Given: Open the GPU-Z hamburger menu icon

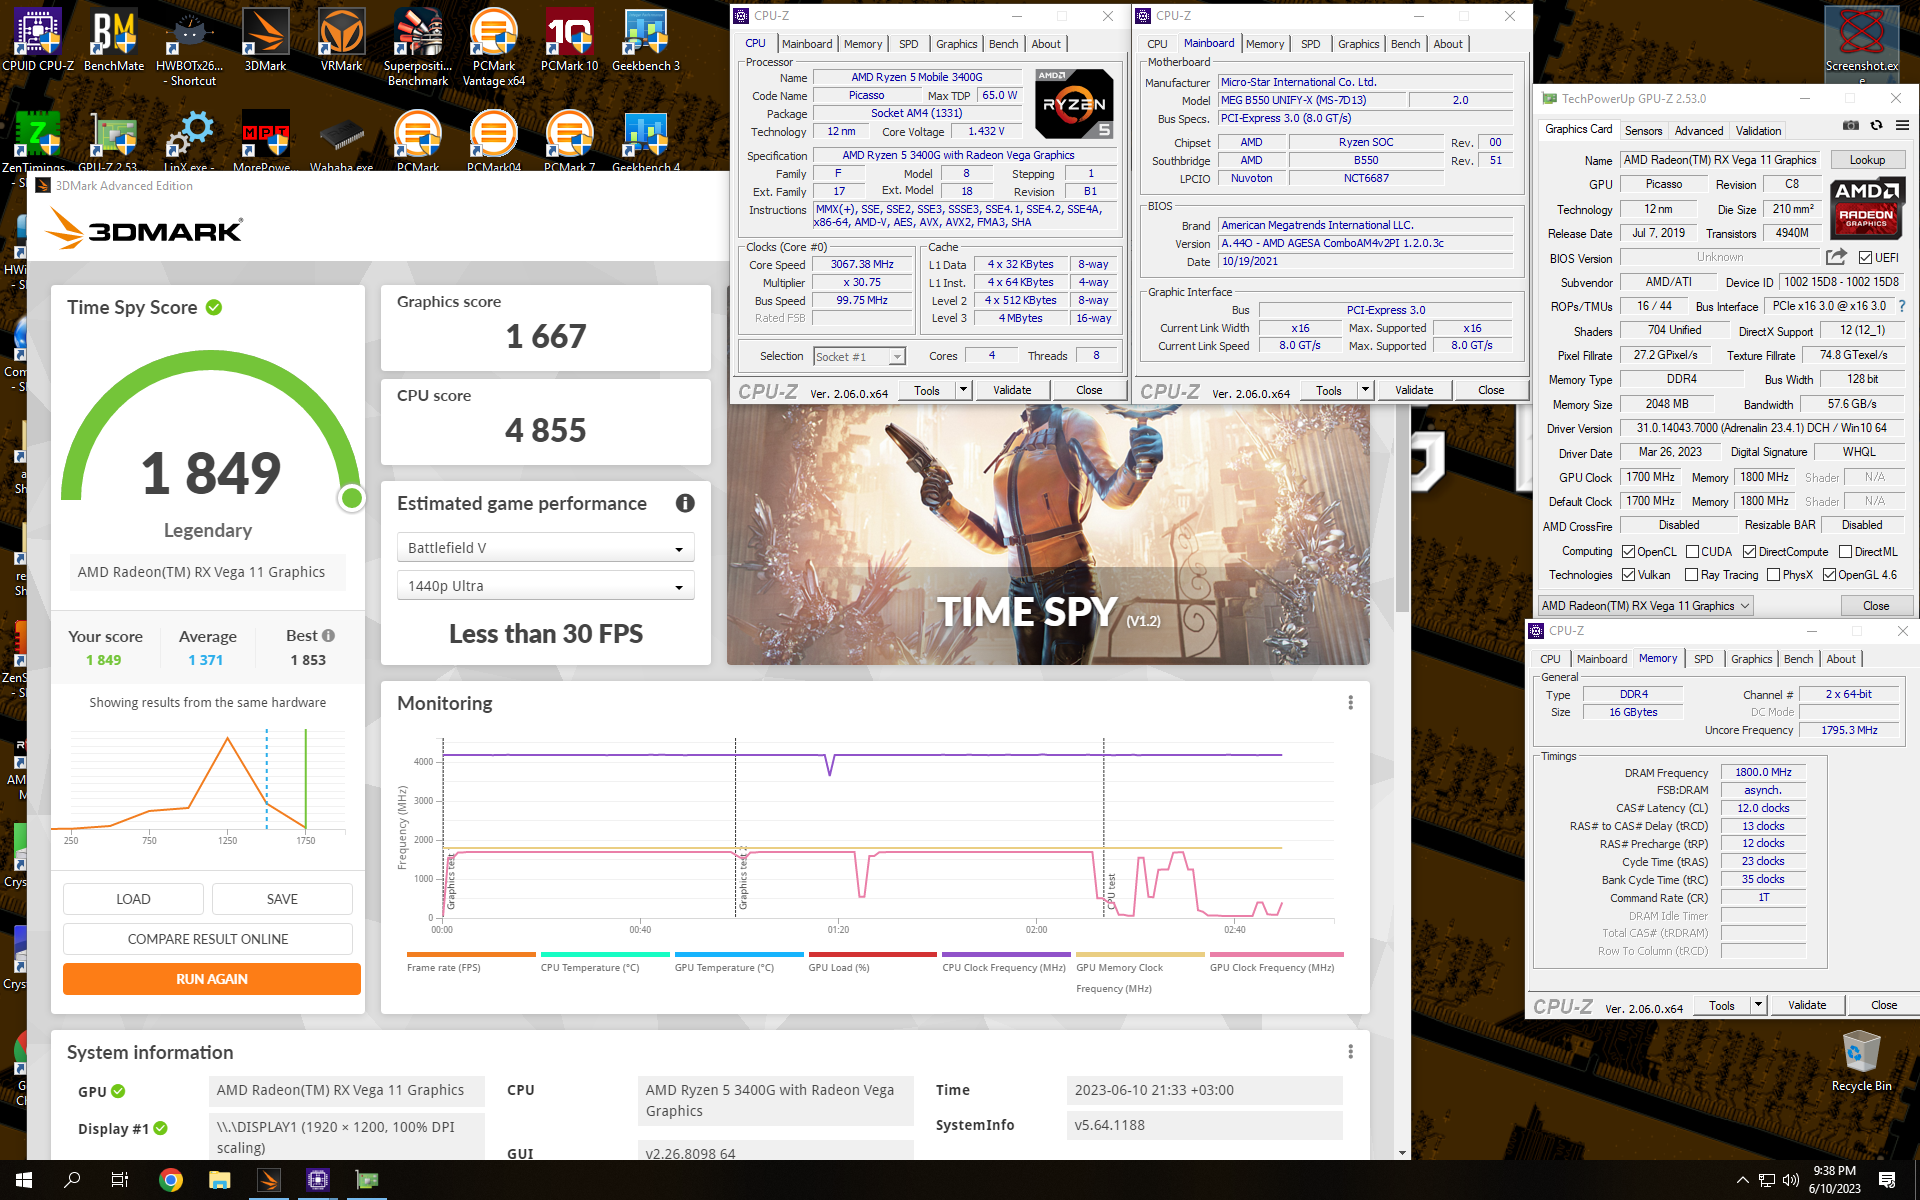Looking at the screenshot, I should 1902,126.
